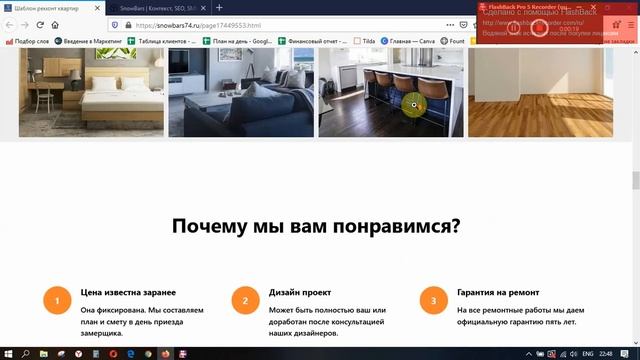Open the Таблица клиентов bookmark

pos(162,41)
